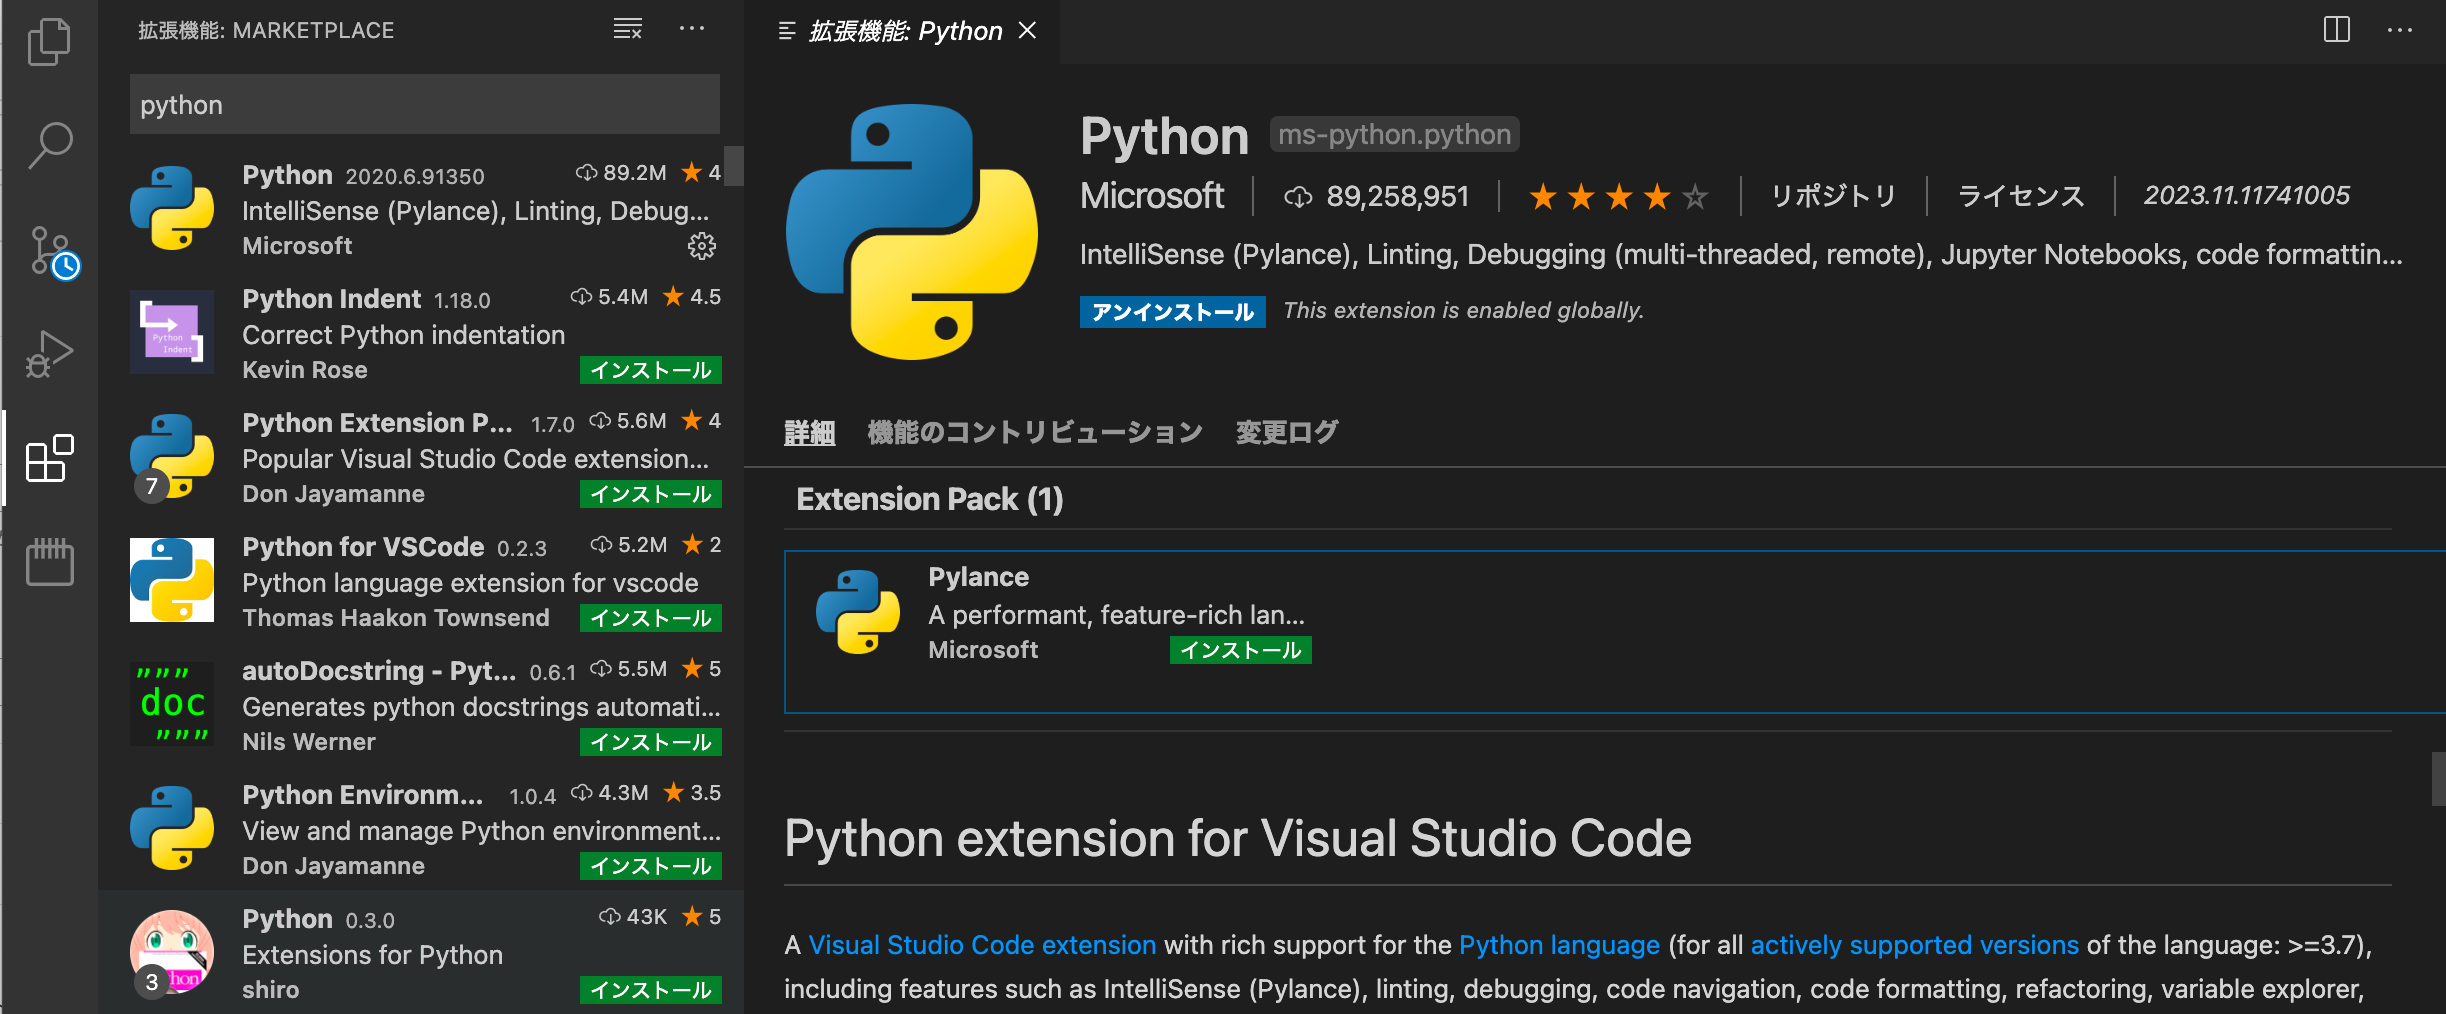This screenshot has width=2446, height=1014.
Task: Click the version 2023.11.11741005 text
Action: tap(2246, 195)
